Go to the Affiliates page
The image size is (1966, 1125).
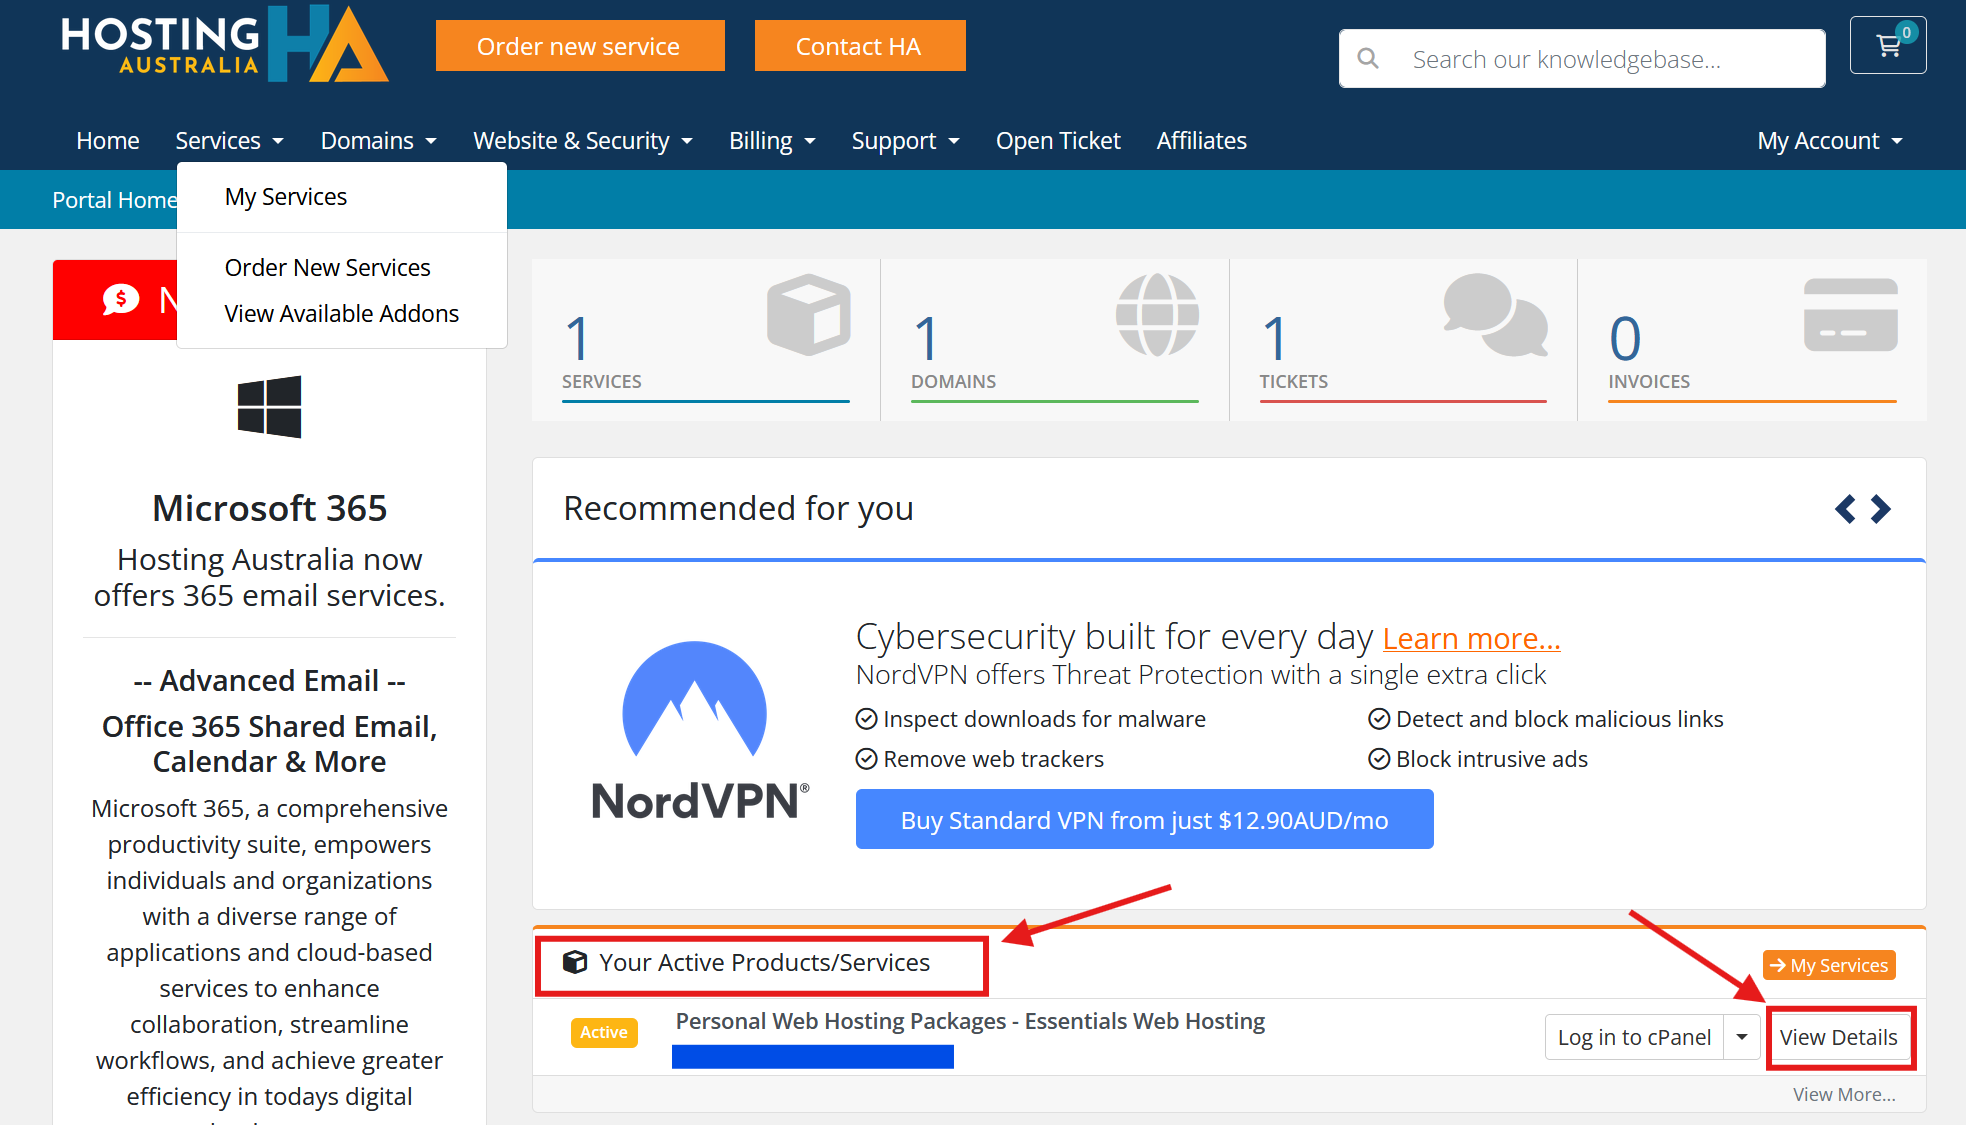(1202, 141)
